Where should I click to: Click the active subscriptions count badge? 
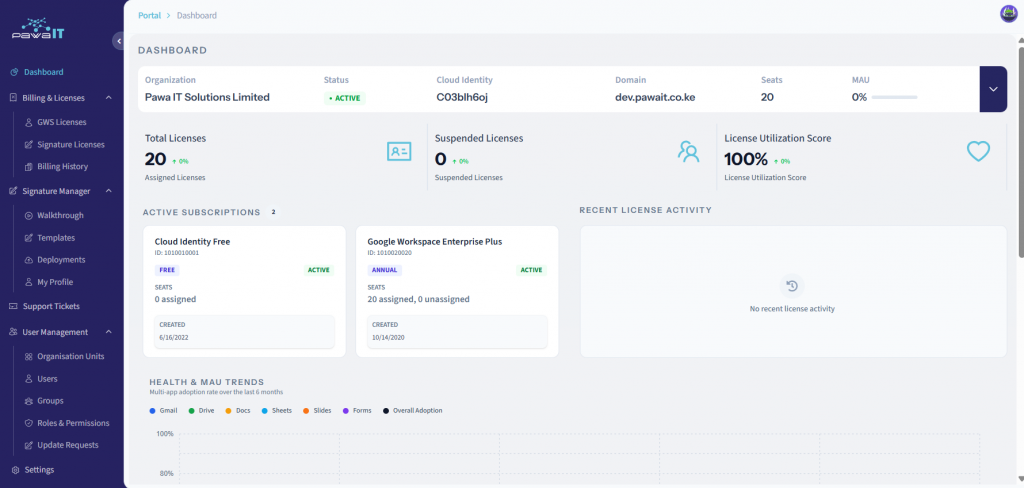click(274, 212)
